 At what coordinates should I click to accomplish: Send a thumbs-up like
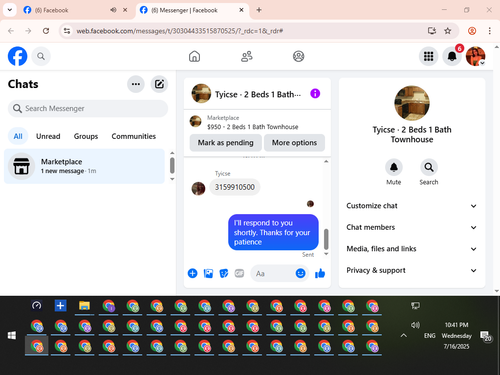(320, 273)
